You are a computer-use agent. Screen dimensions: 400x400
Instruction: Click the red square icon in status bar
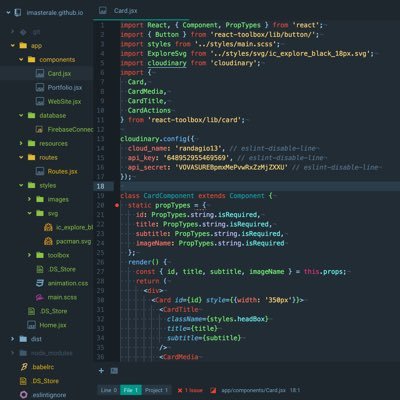pyautogui.click(x=213, y=390)
